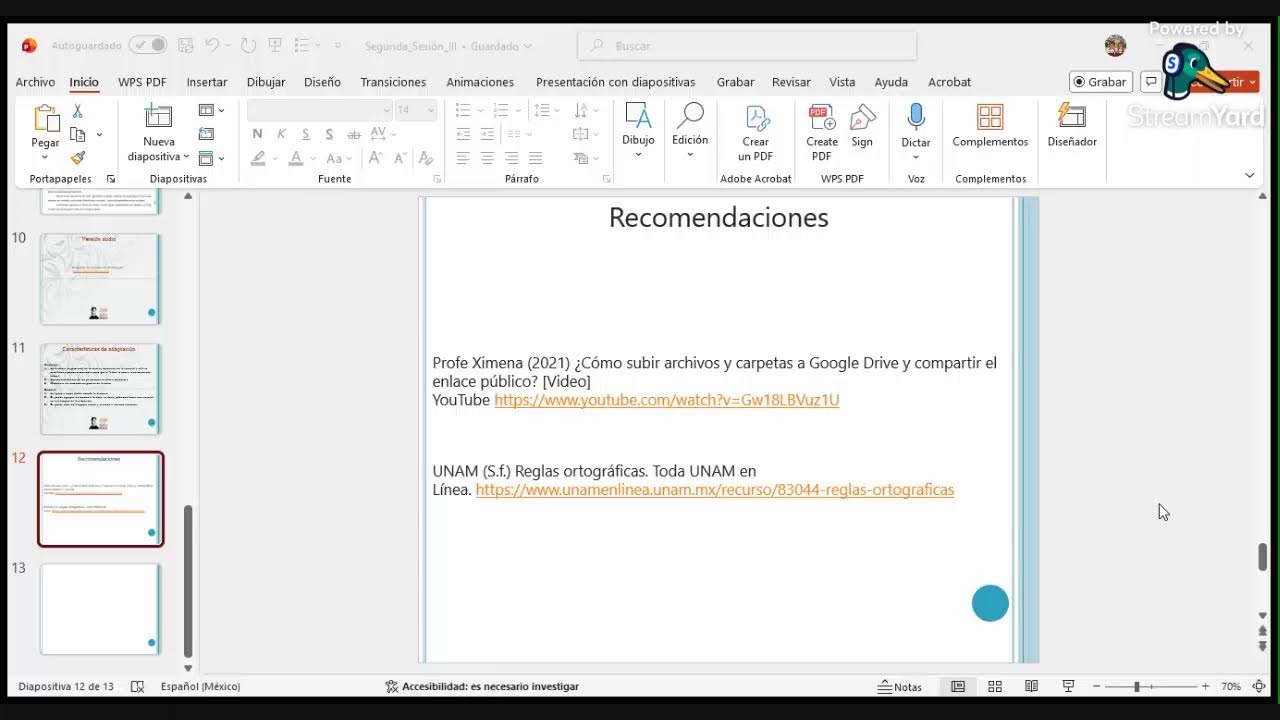Toggle Normal view in status bar

click(x=958, y=687)
